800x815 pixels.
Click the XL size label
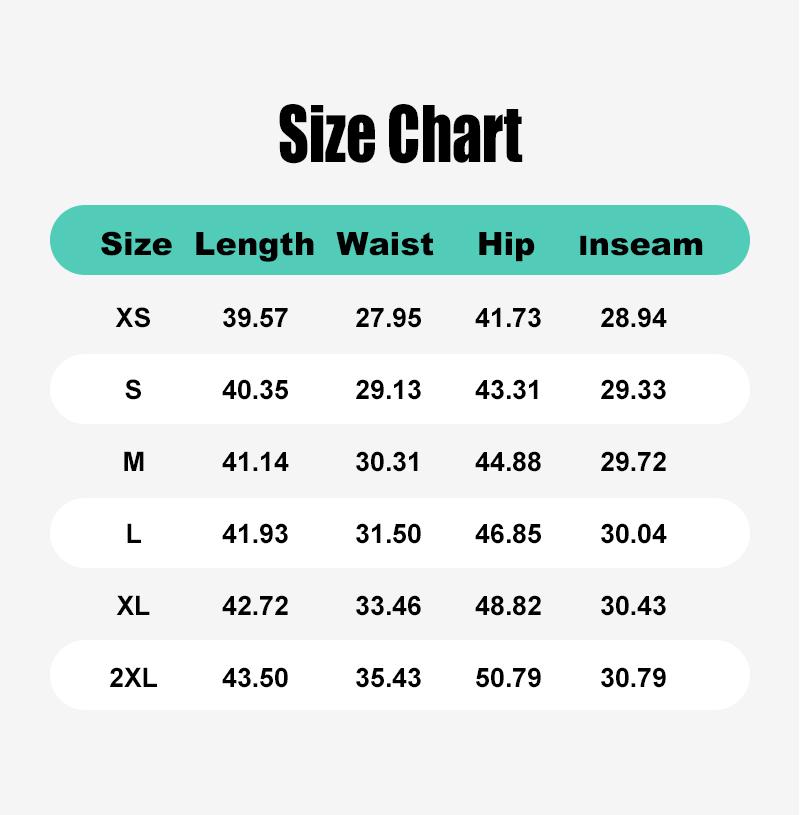coord(133,606)
